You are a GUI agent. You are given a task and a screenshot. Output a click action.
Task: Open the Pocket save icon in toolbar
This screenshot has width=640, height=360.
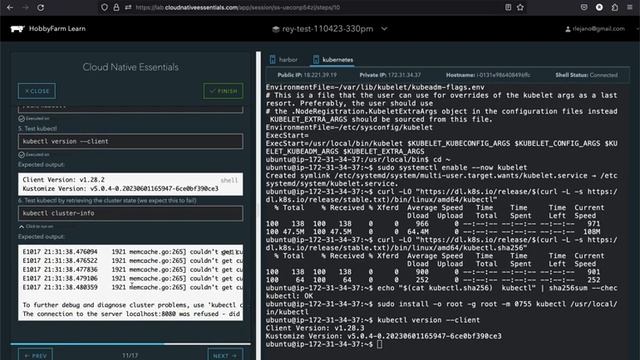click(584, 7)
